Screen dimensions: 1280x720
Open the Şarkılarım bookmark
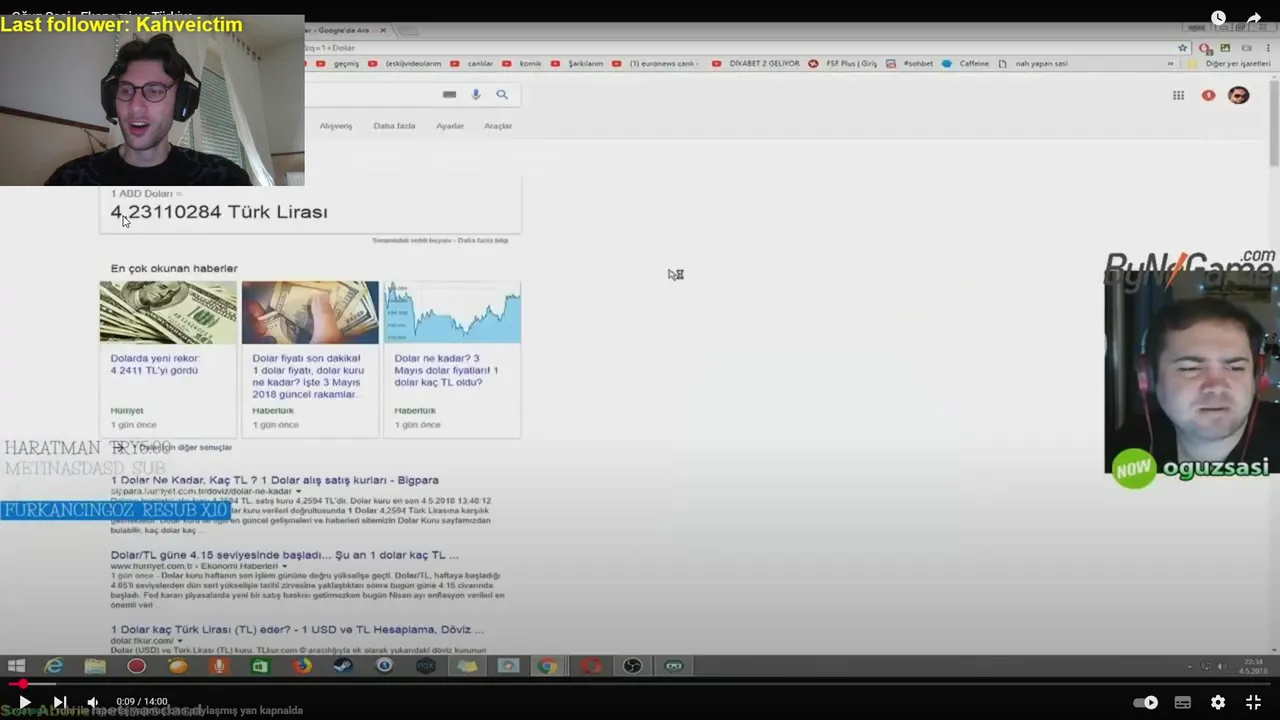click(x=577, y=64)
